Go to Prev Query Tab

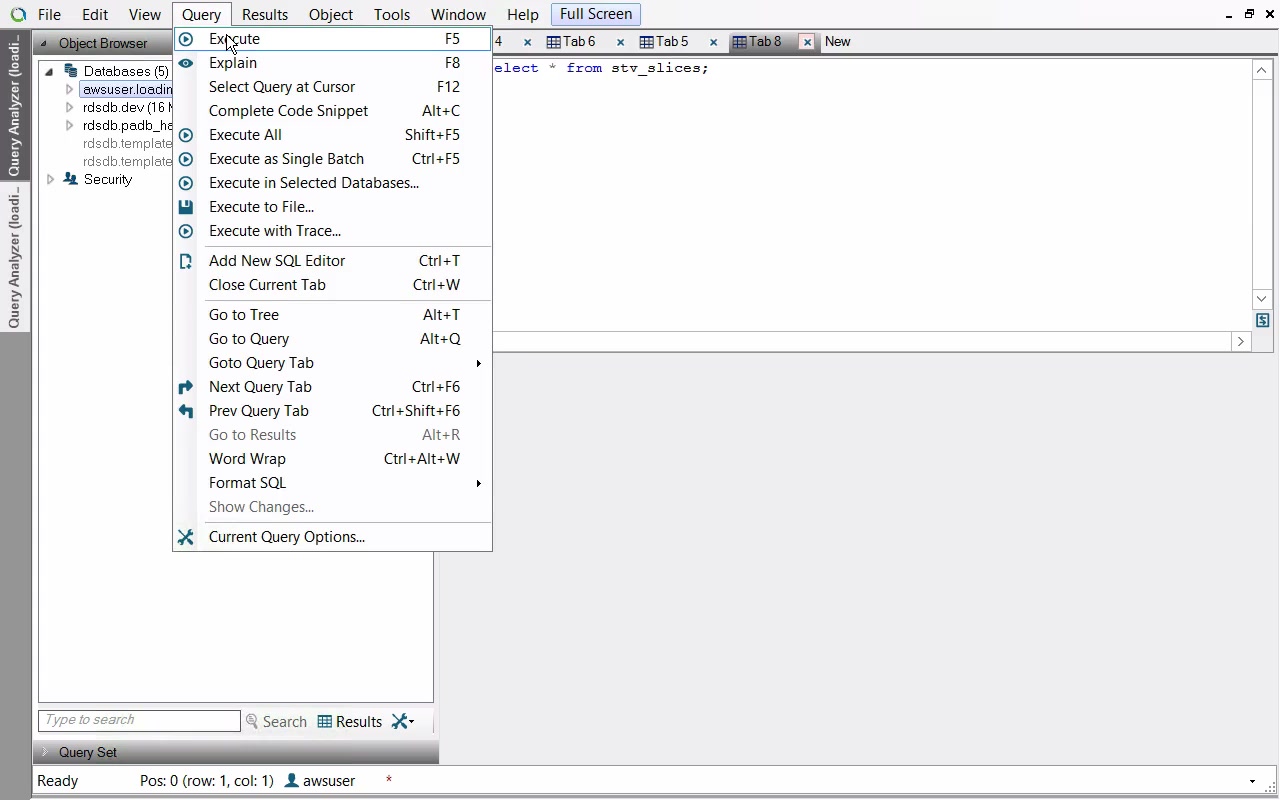[x=333, y=411]
